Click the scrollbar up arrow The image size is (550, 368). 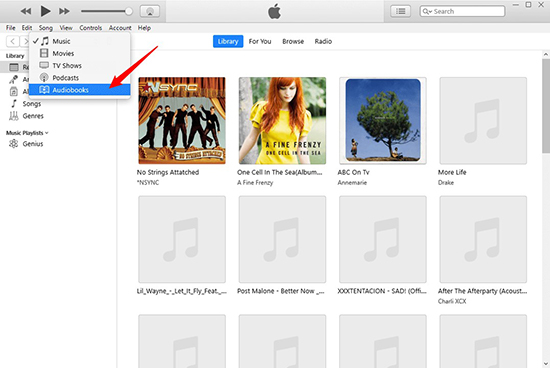[x=546, y=55]
